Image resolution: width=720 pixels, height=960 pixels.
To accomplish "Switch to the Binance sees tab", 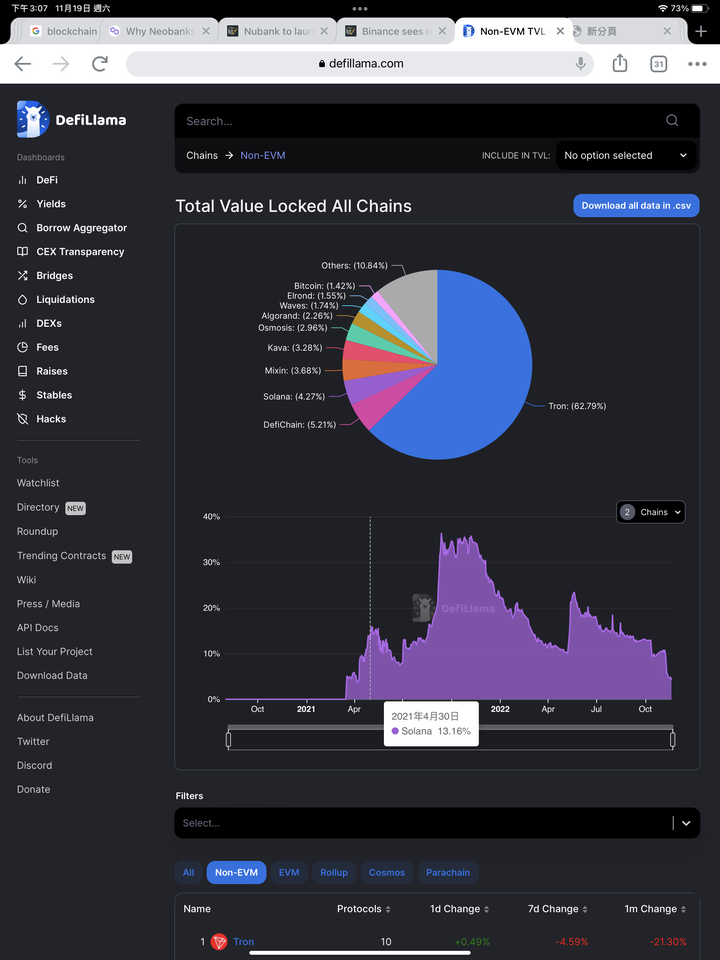I will coord(396,31).
